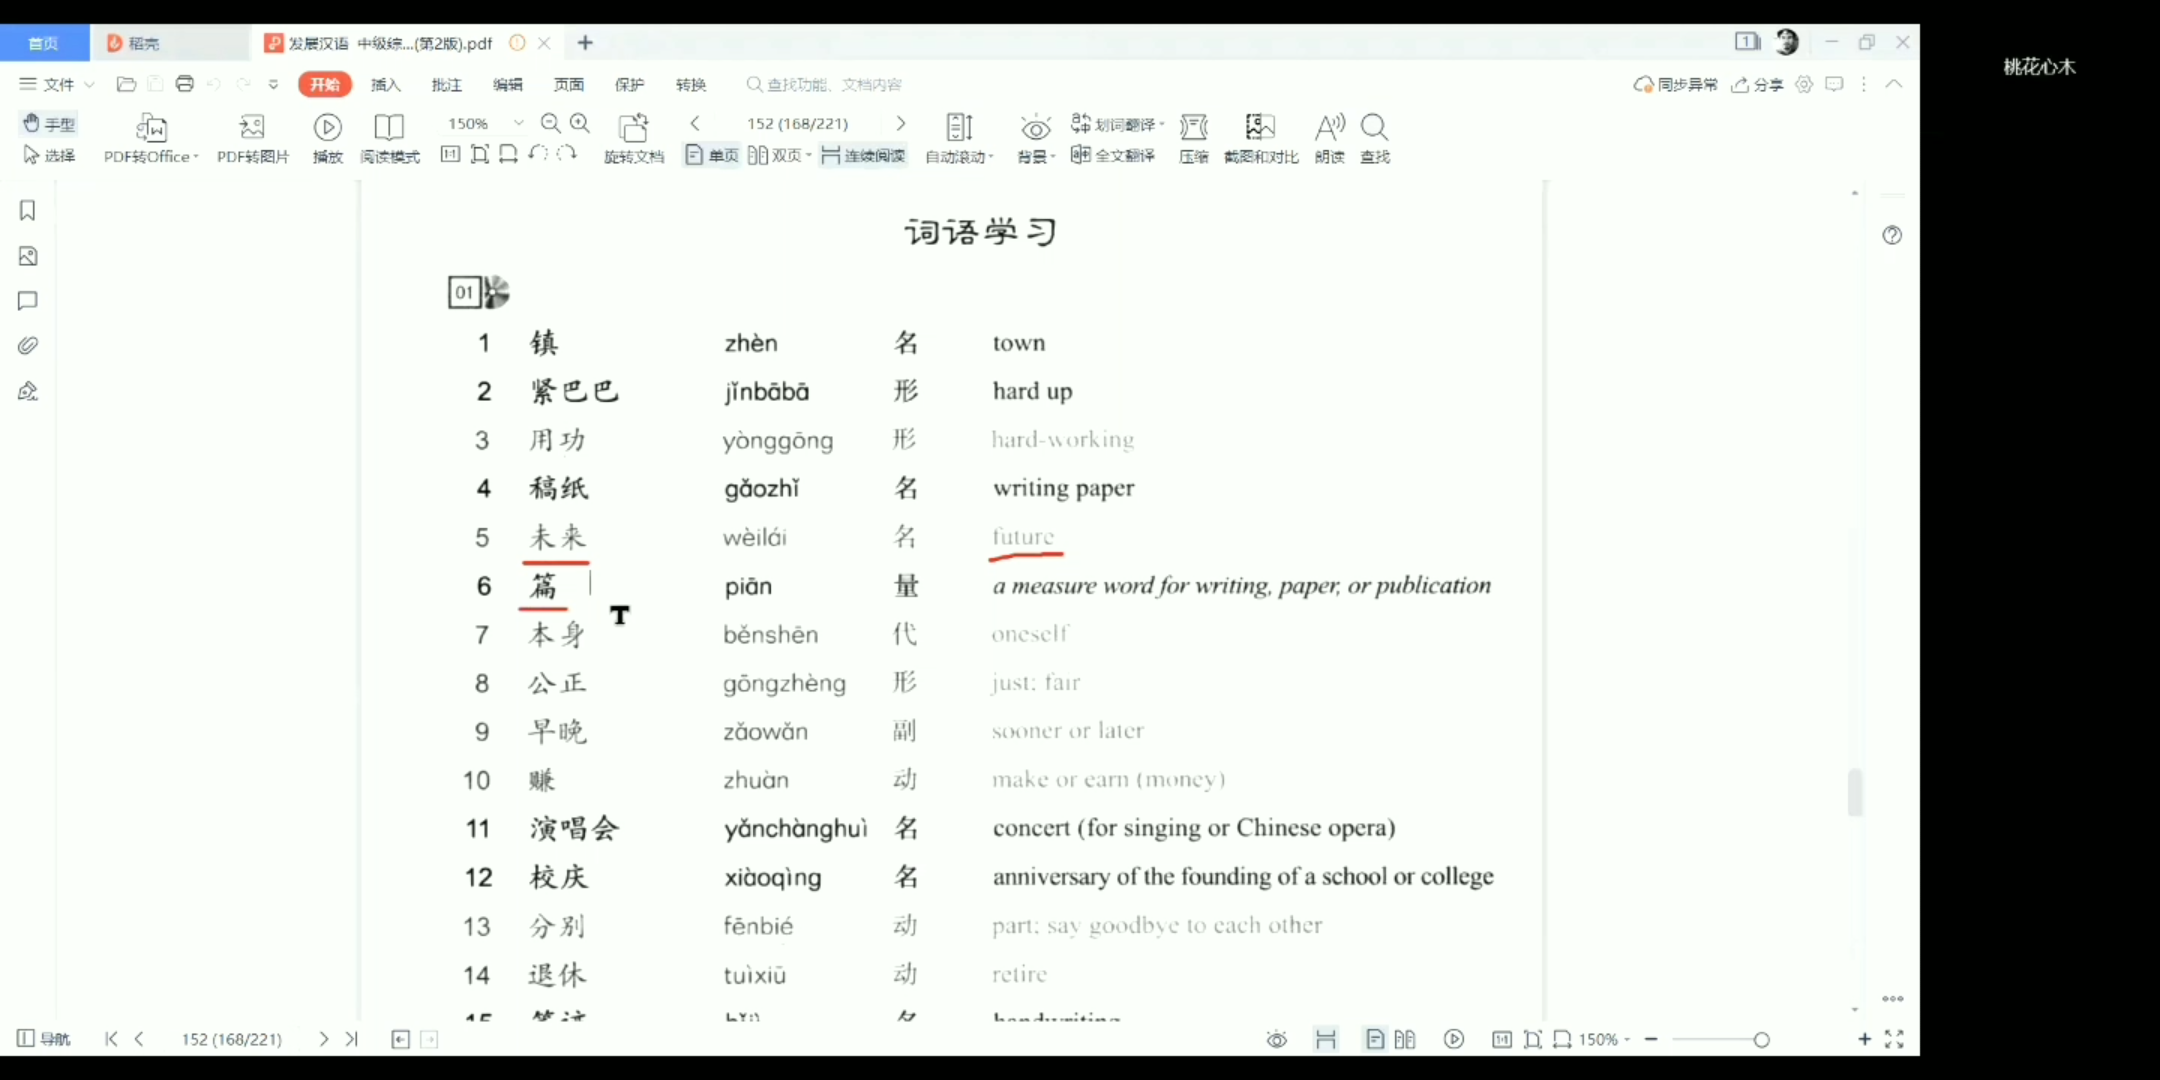Enter fullscreen from status bar
Image resolution: width=2160 pixels, height=1080 pixels.
(1894, 1039)
